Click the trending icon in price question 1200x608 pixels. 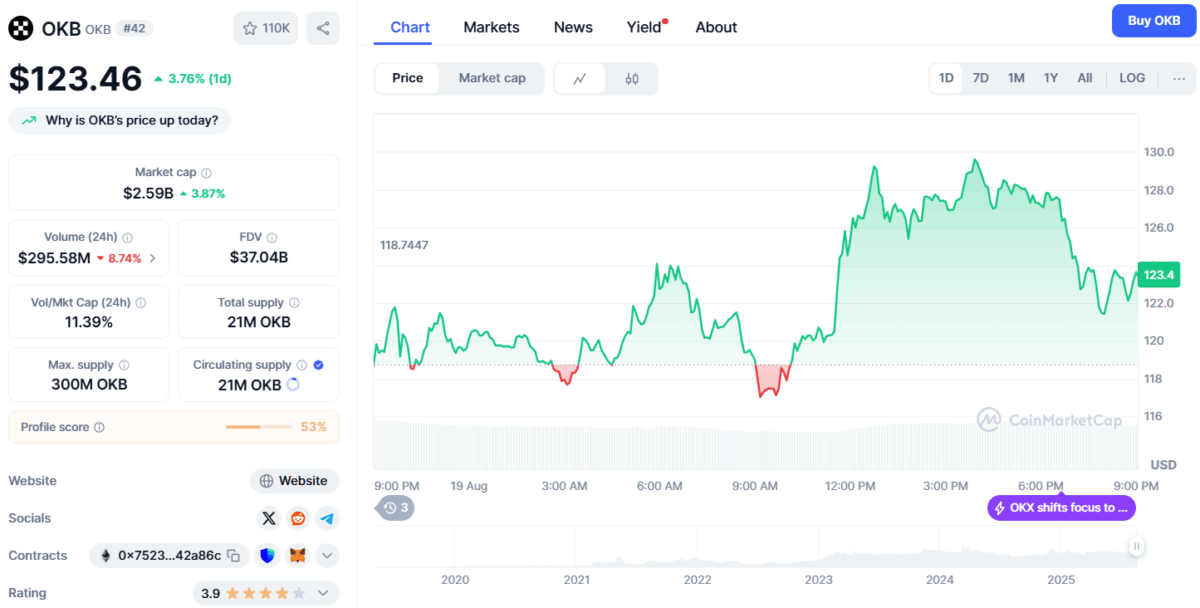click(29, 121)
